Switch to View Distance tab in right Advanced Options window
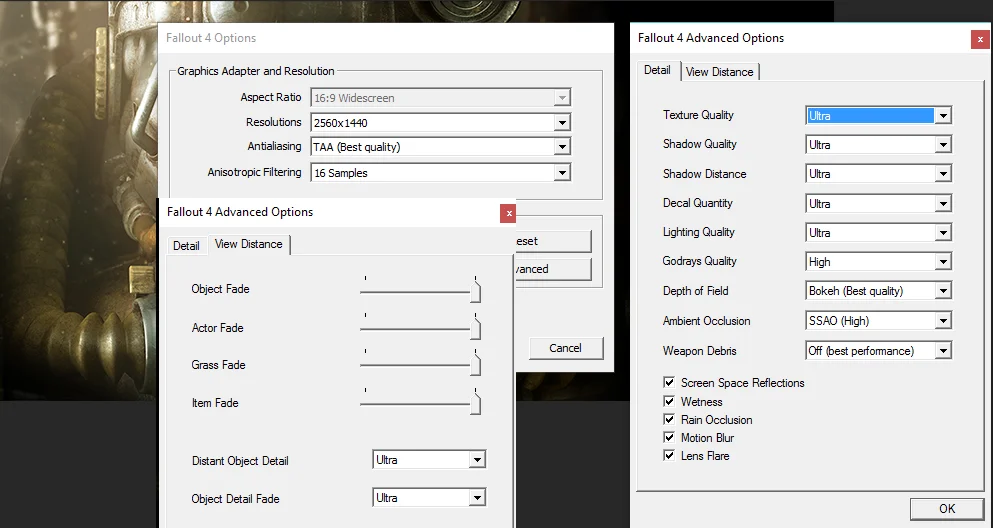Viewport: 993px width, 528px height. pos(719,72)
